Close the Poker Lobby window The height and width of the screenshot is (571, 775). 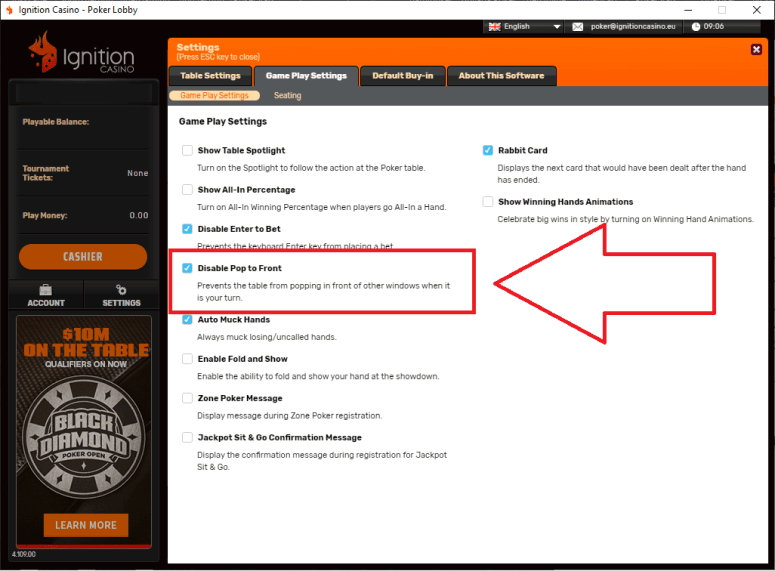click(x=756, y=10)
